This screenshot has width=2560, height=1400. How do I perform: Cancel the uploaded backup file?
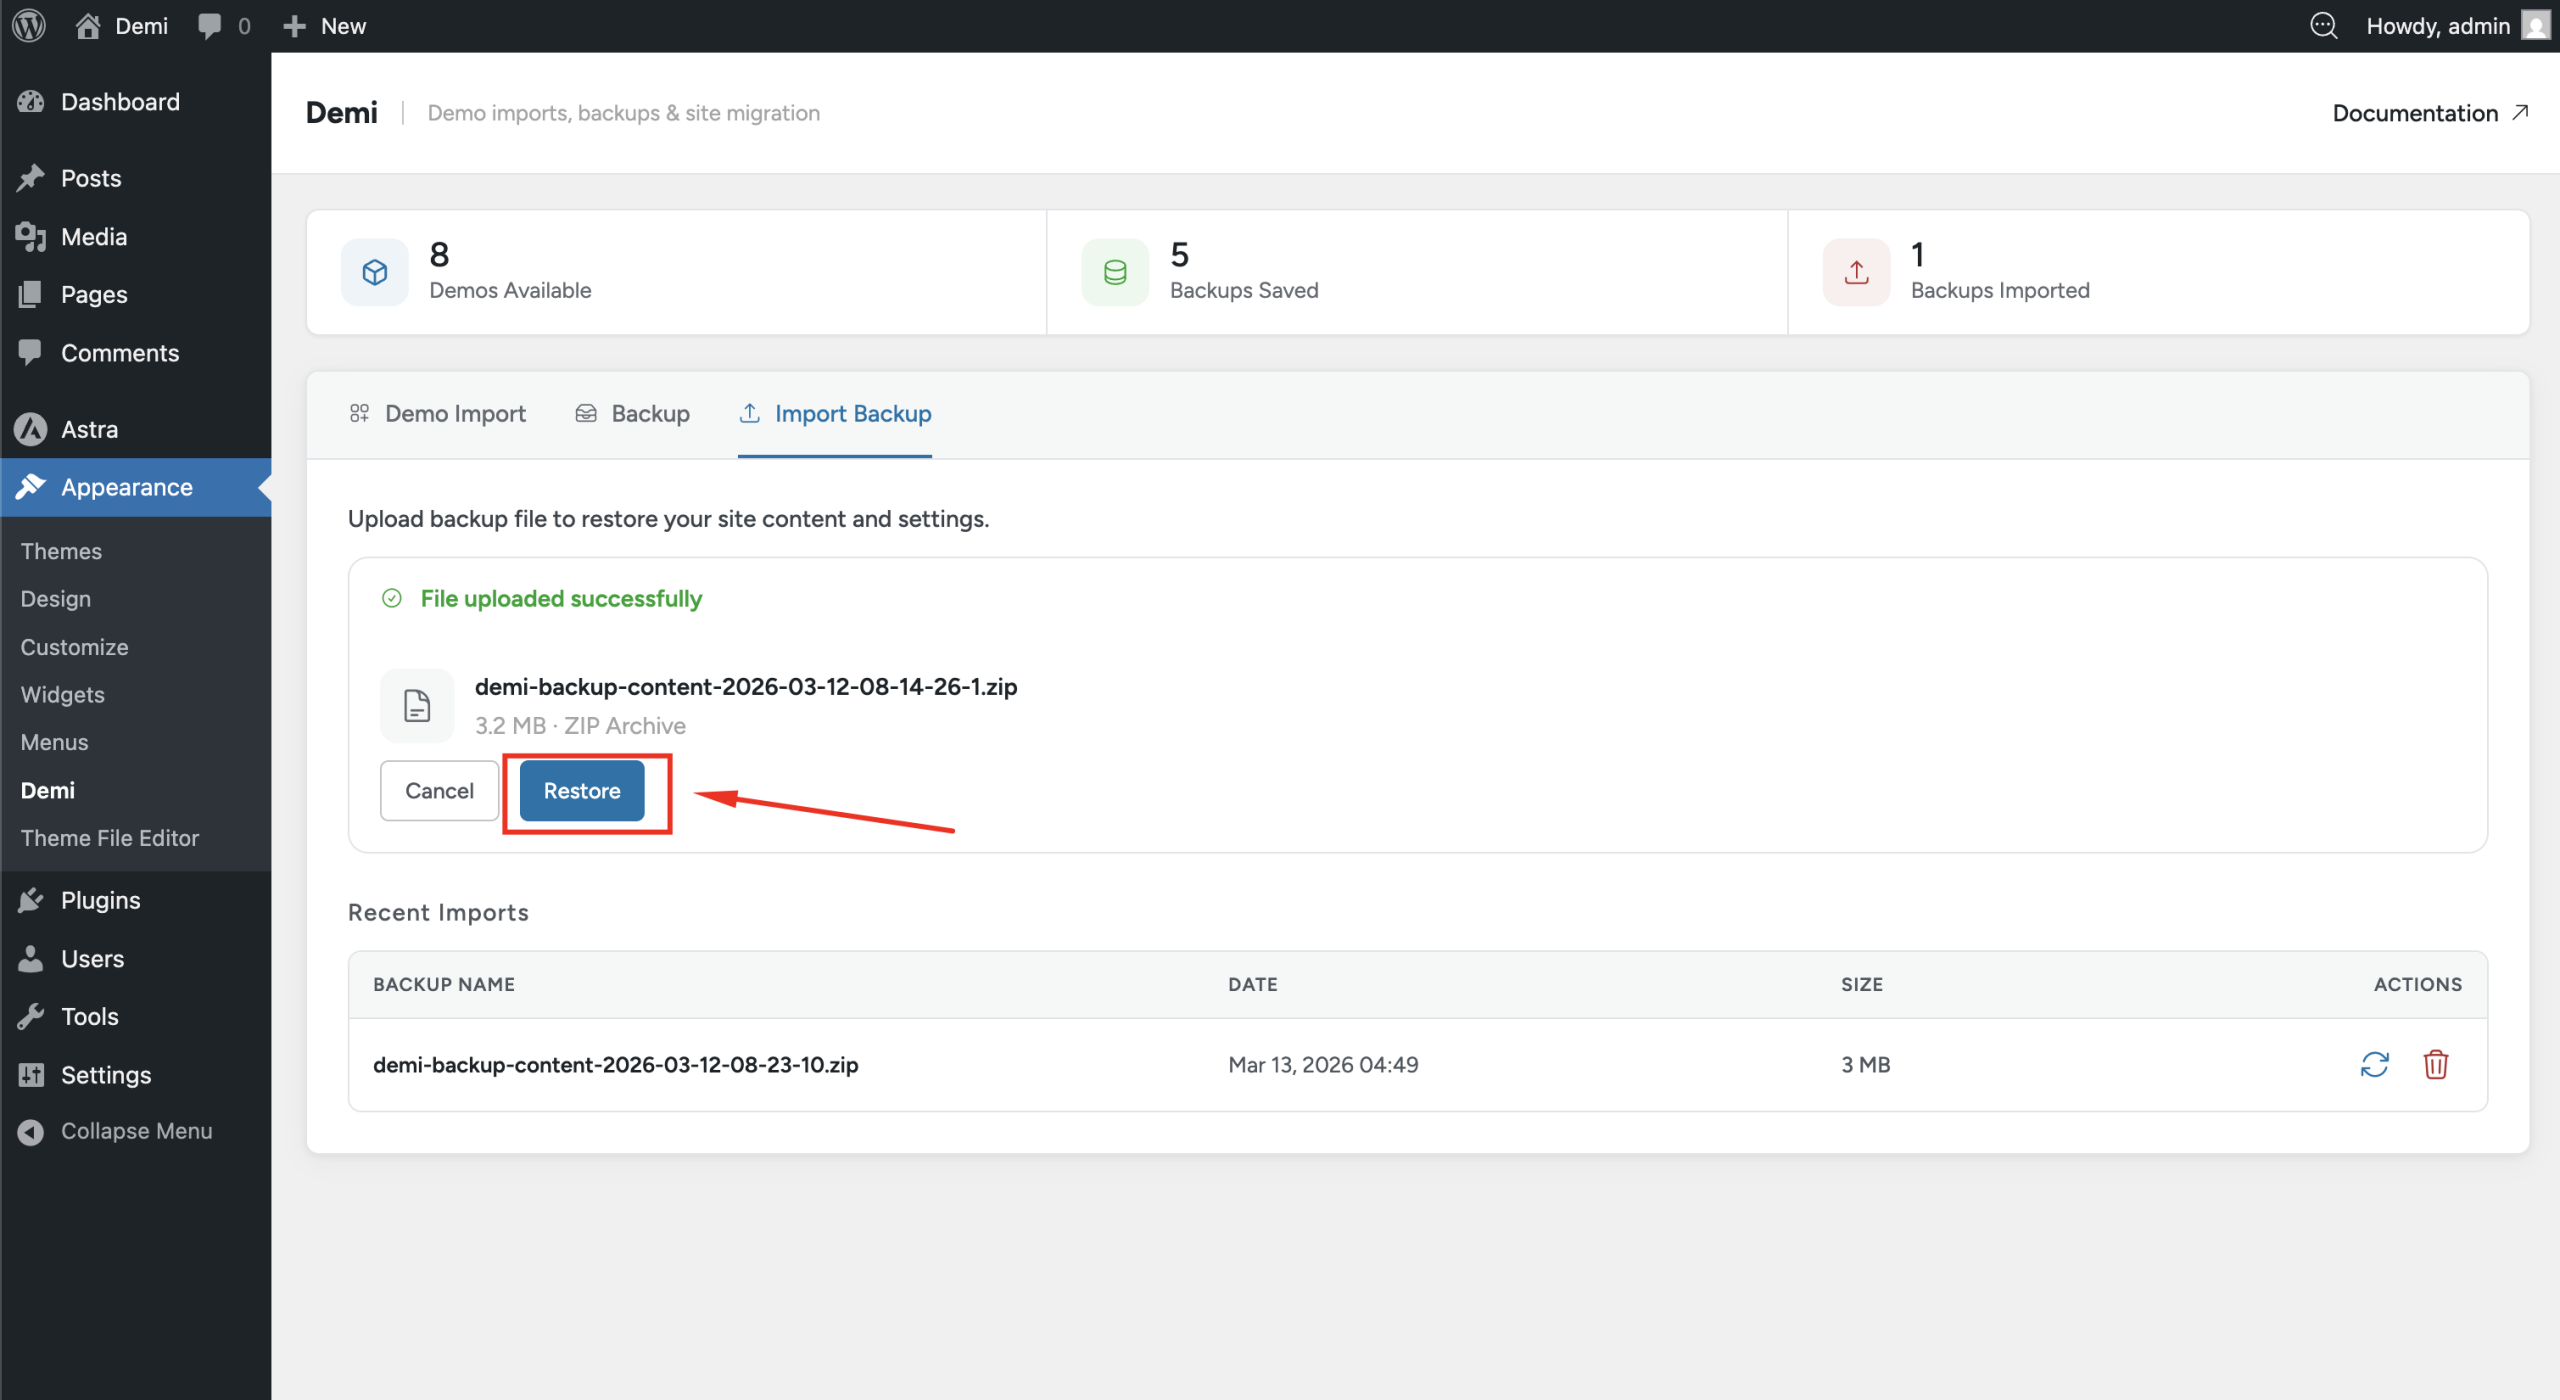[439, 791]
